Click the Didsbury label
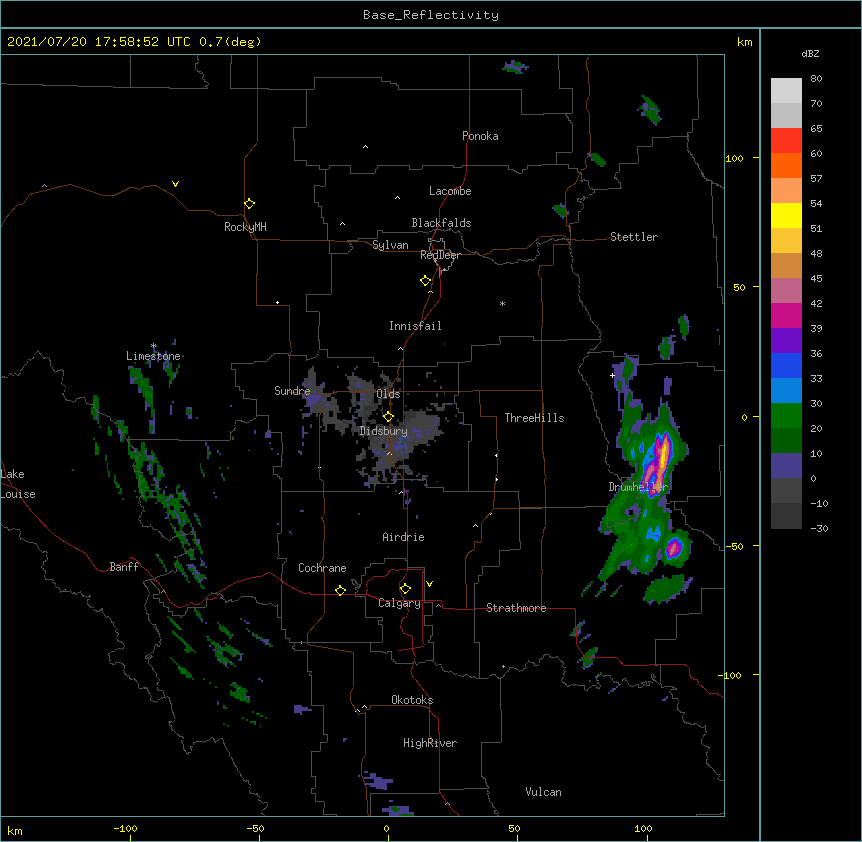This screenshot has width=862, height=842. point(384,431)
